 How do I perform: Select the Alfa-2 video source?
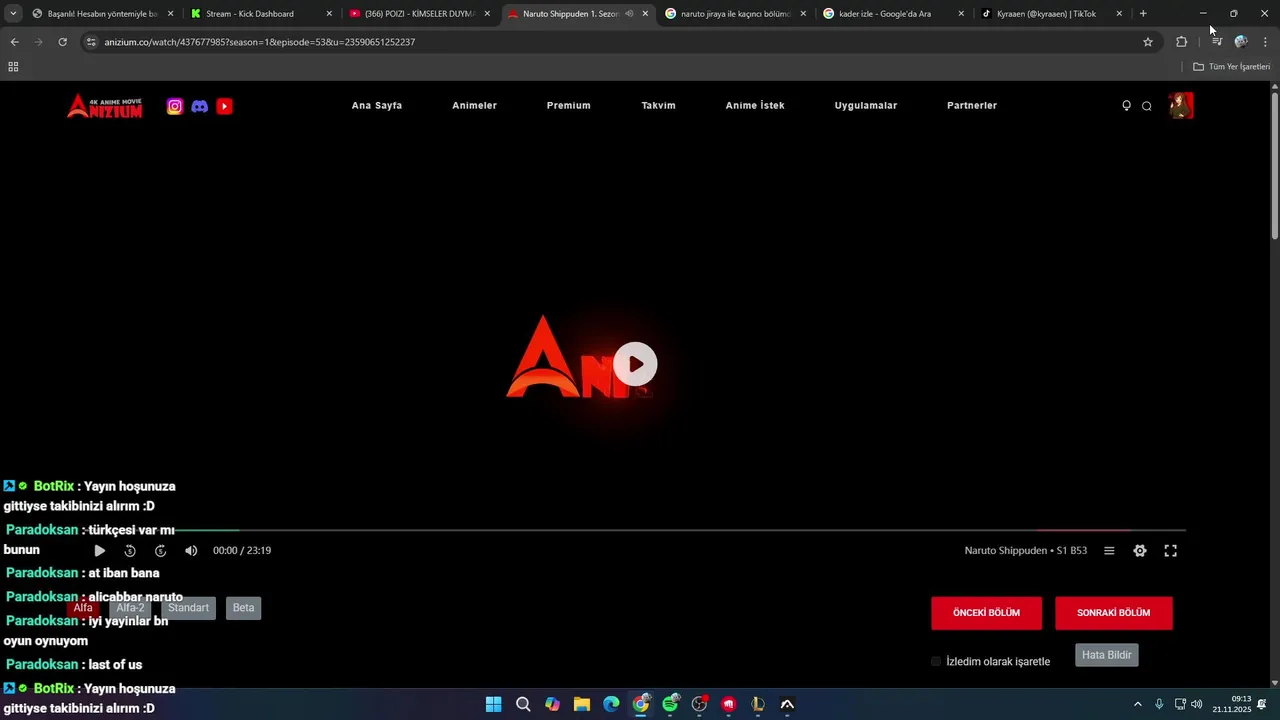click(130, 608)
